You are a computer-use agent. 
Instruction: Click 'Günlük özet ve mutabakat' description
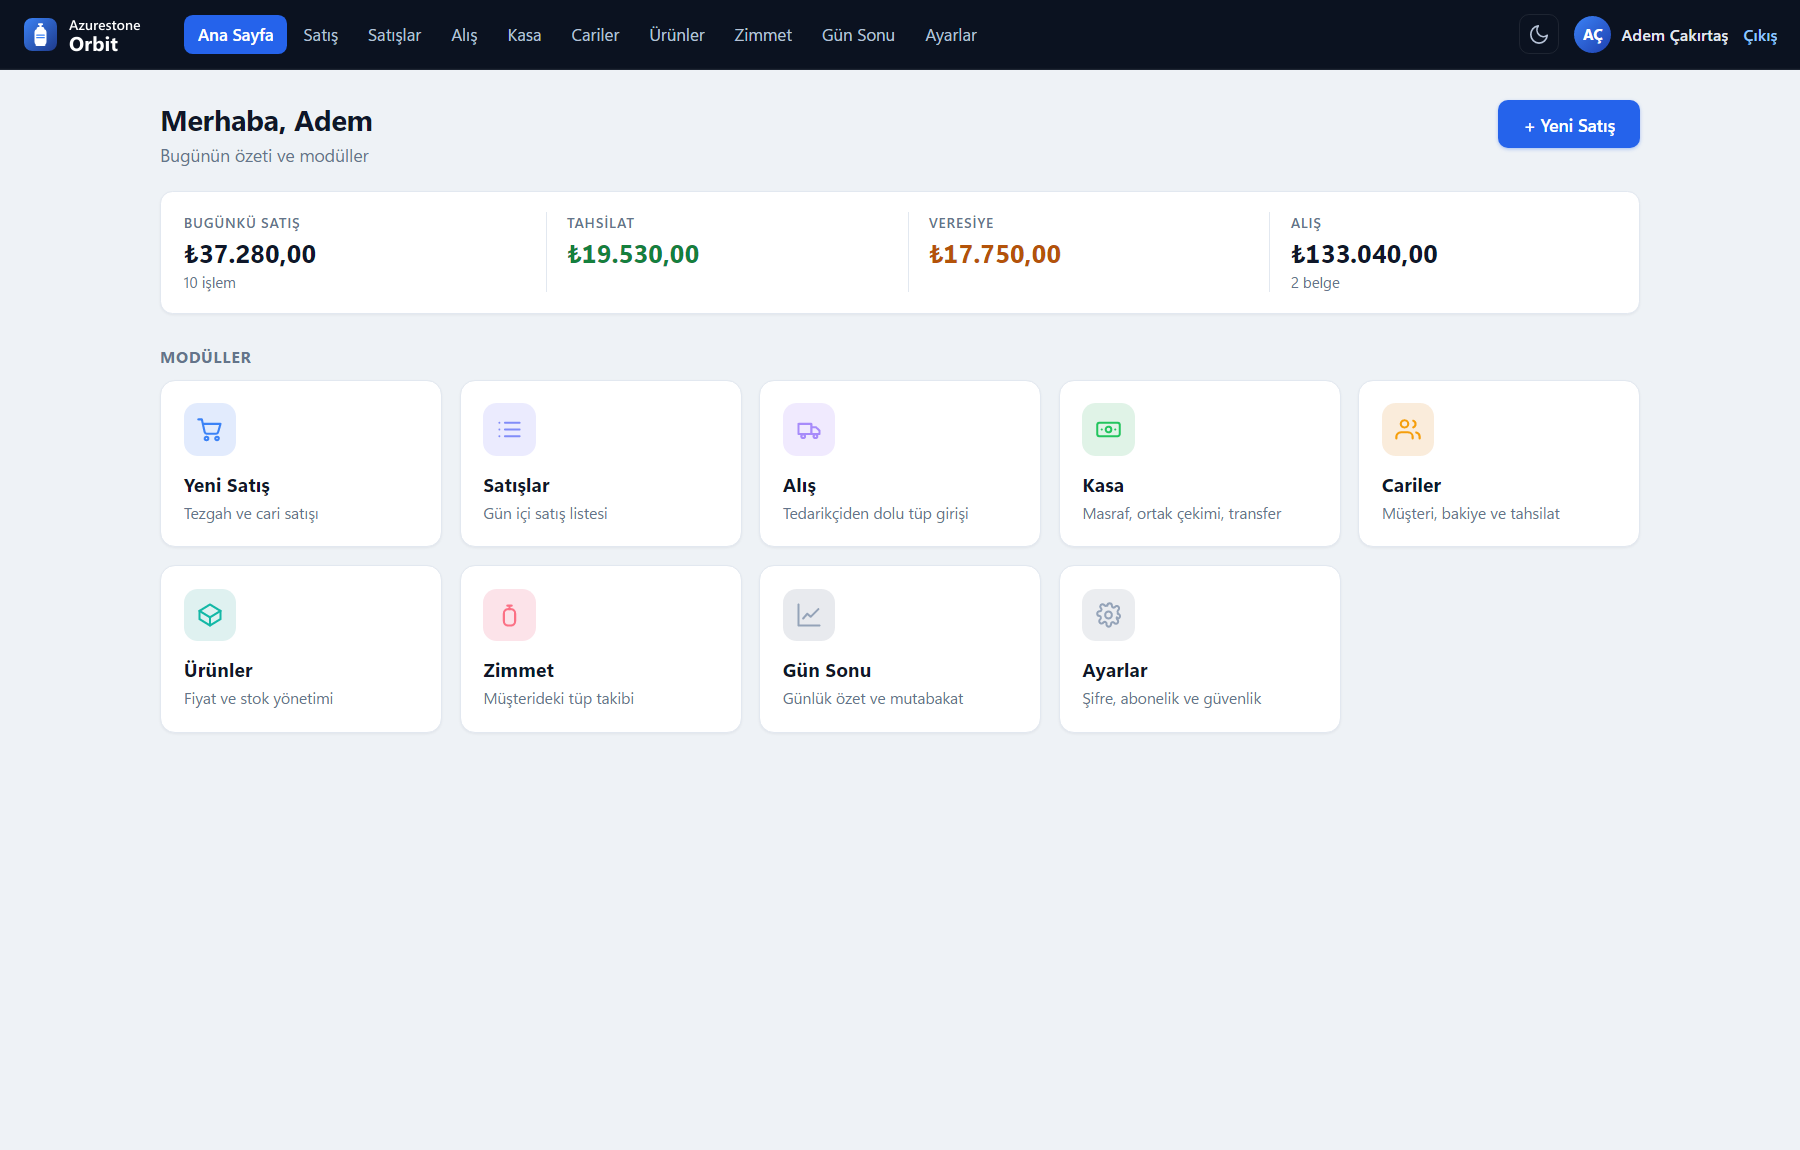pyautogui.click(x=873, y=699)
